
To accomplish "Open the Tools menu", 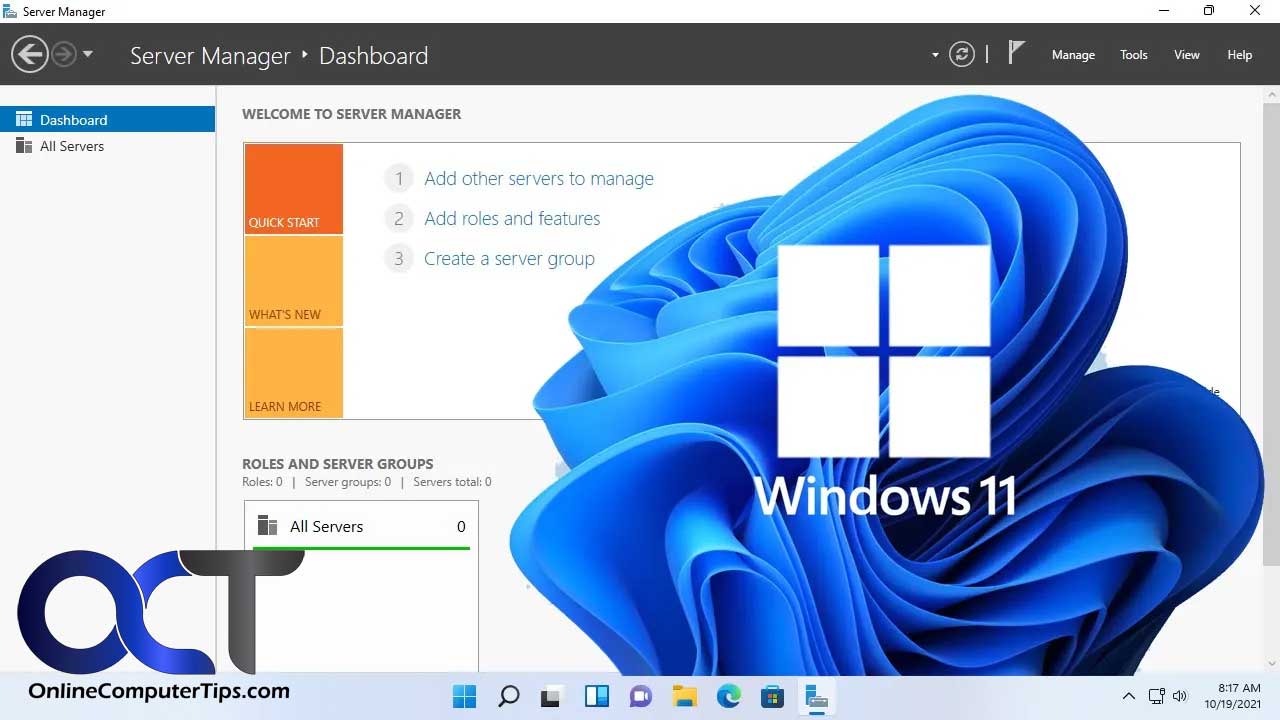I will 1133,55.
